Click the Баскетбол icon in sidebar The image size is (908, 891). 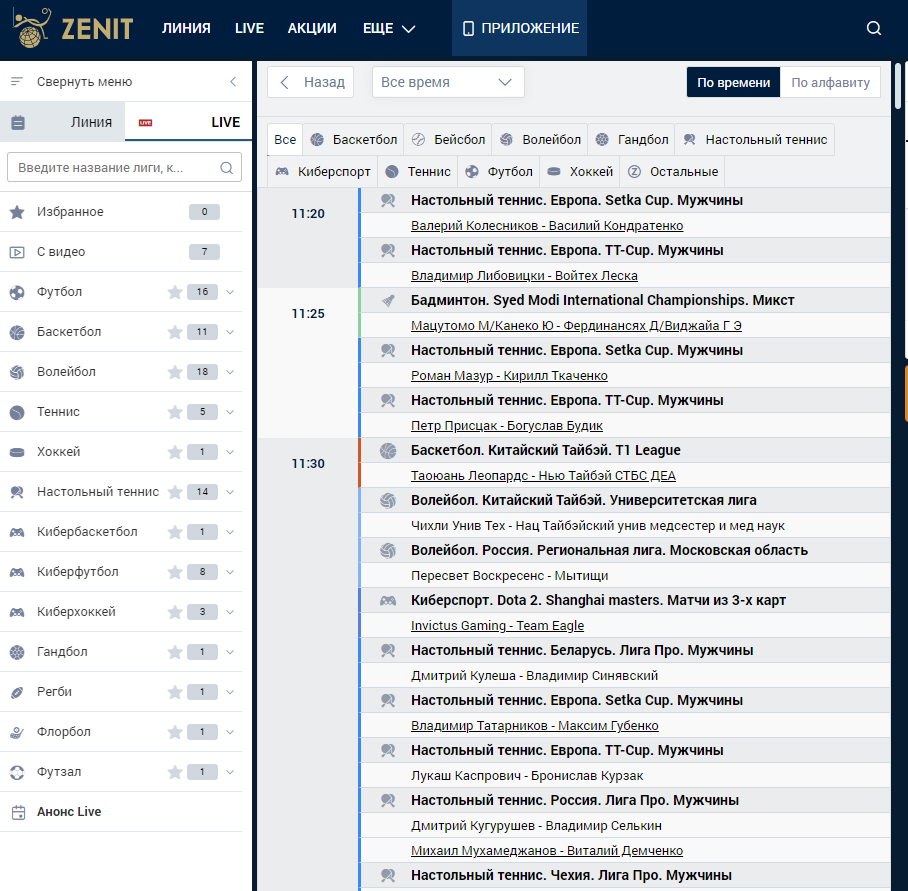pos(17,332)
